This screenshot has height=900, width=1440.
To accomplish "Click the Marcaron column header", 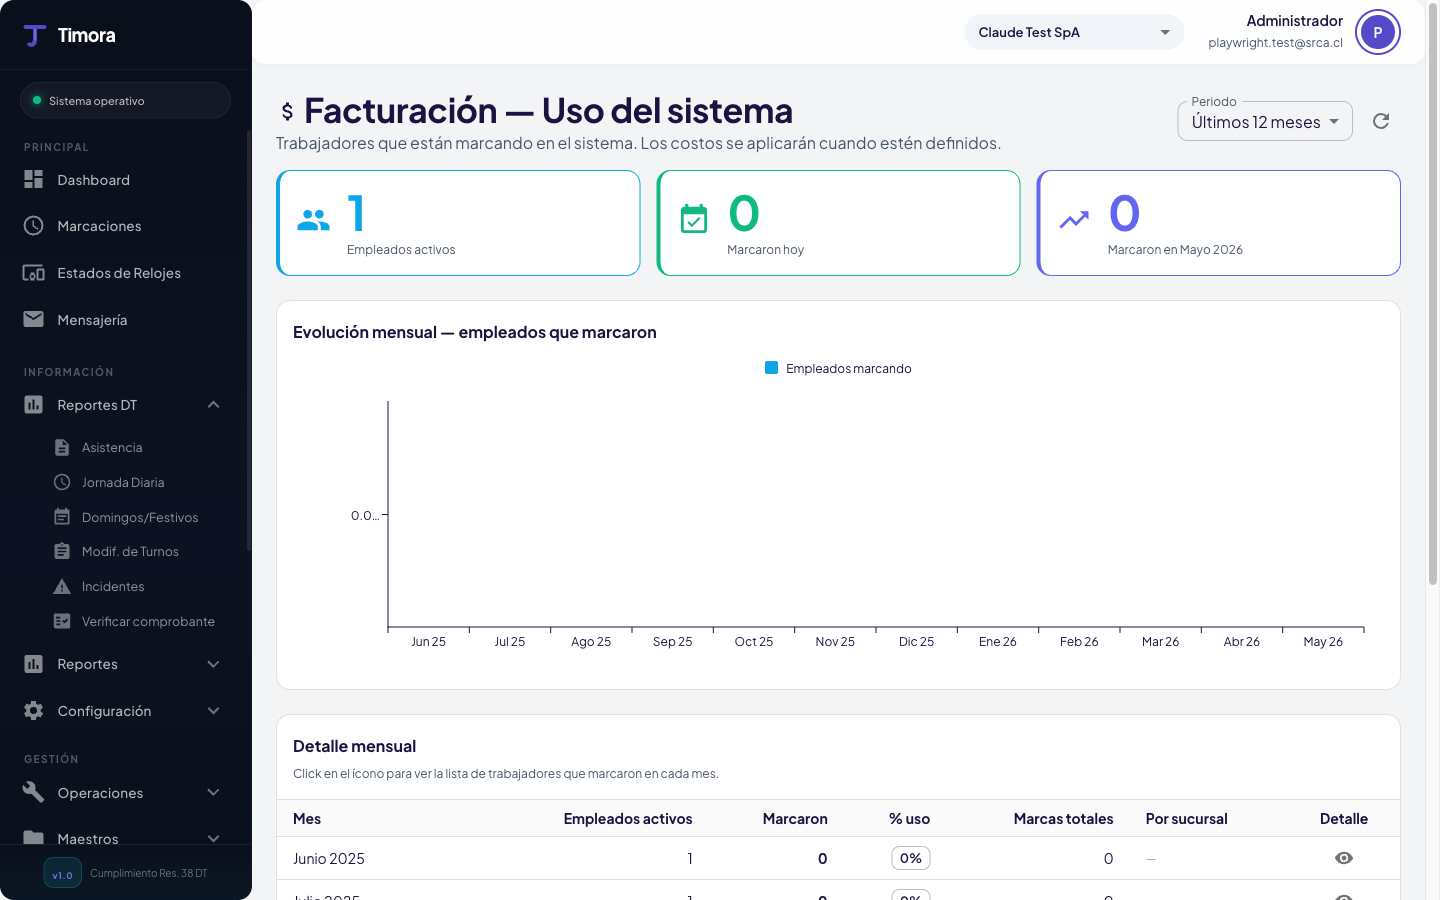I will pos(795,818).
